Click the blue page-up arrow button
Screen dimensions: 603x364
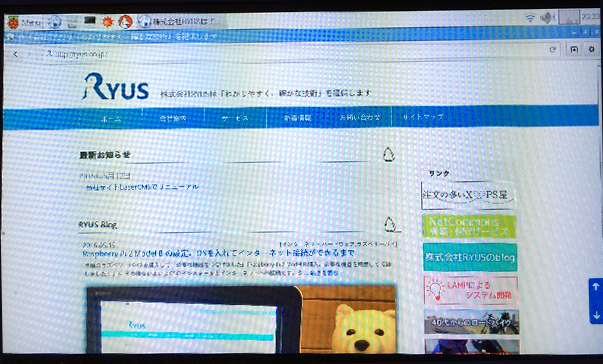pos(596,287)
